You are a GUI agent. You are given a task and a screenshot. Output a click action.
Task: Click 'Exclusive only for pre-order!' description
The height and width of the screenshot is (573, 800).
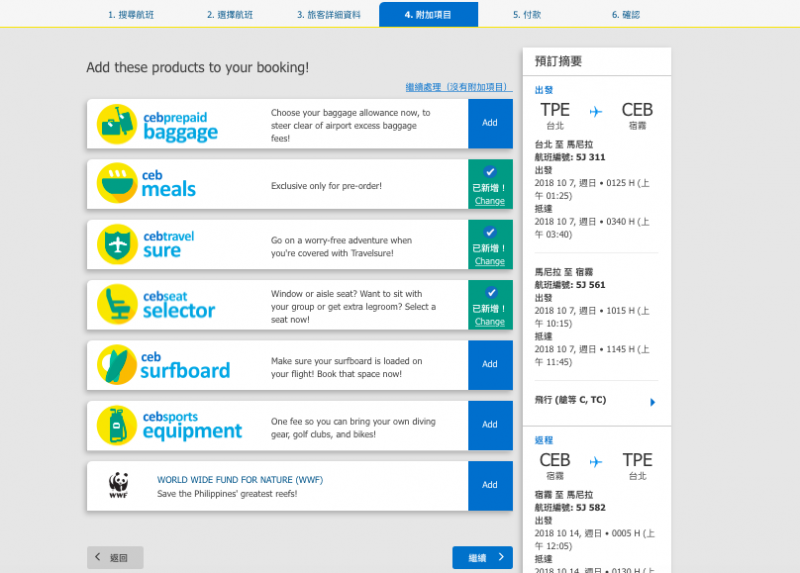326,186
